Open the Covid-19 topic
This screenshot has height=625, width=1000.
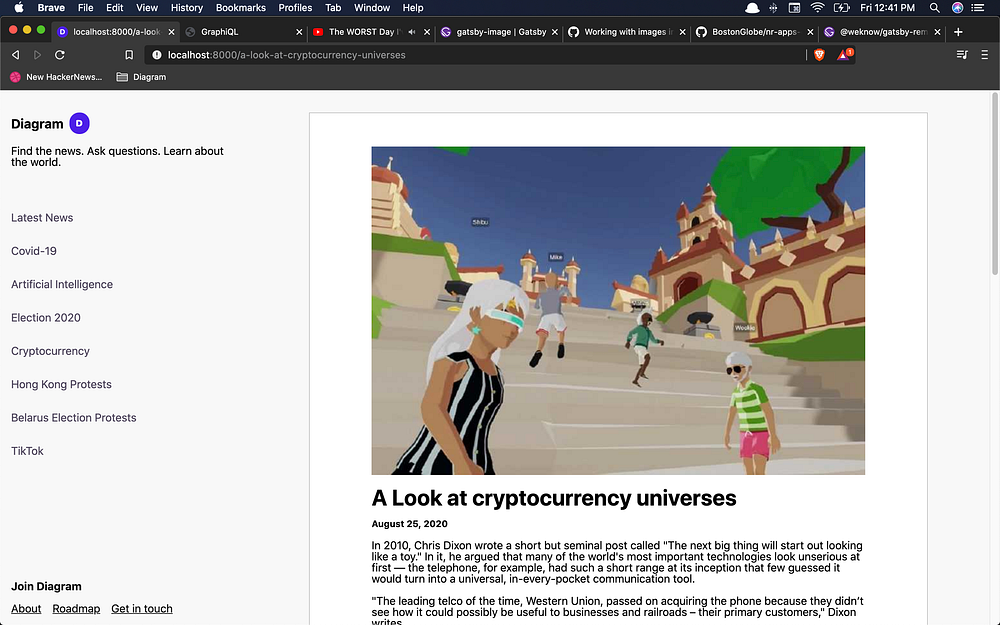tap(34, 251)
